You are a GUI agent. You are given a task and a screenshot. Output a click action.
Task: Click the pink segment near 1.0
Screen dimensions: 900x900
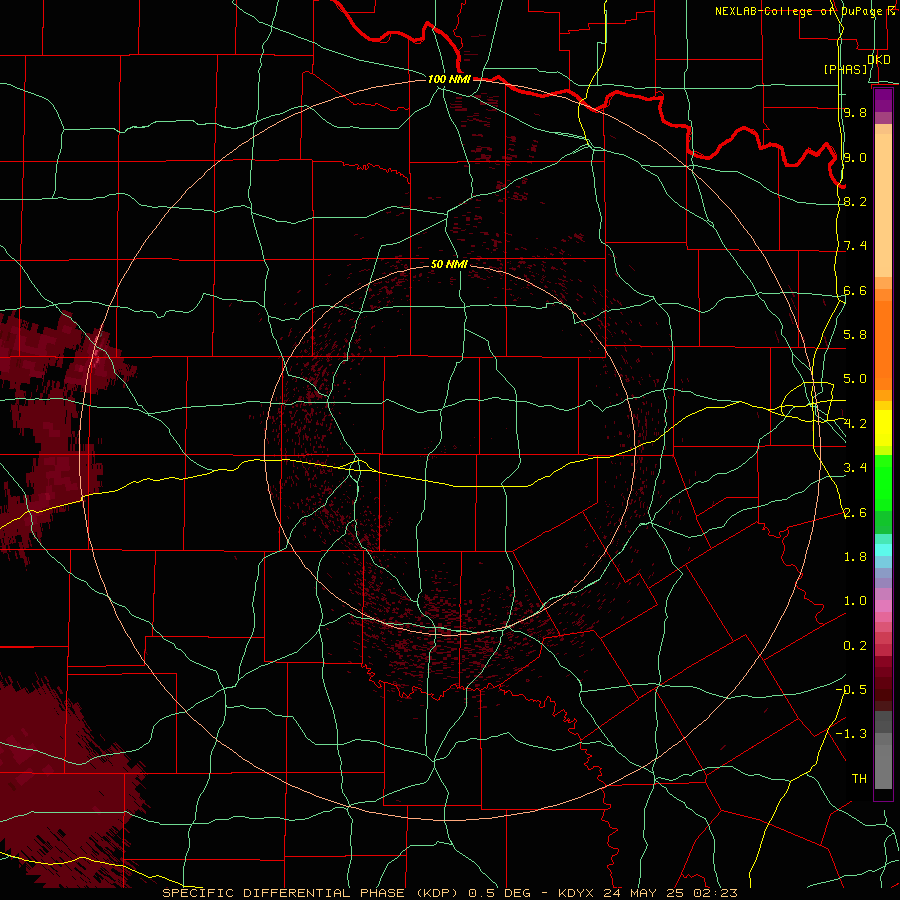coord(883,606)
